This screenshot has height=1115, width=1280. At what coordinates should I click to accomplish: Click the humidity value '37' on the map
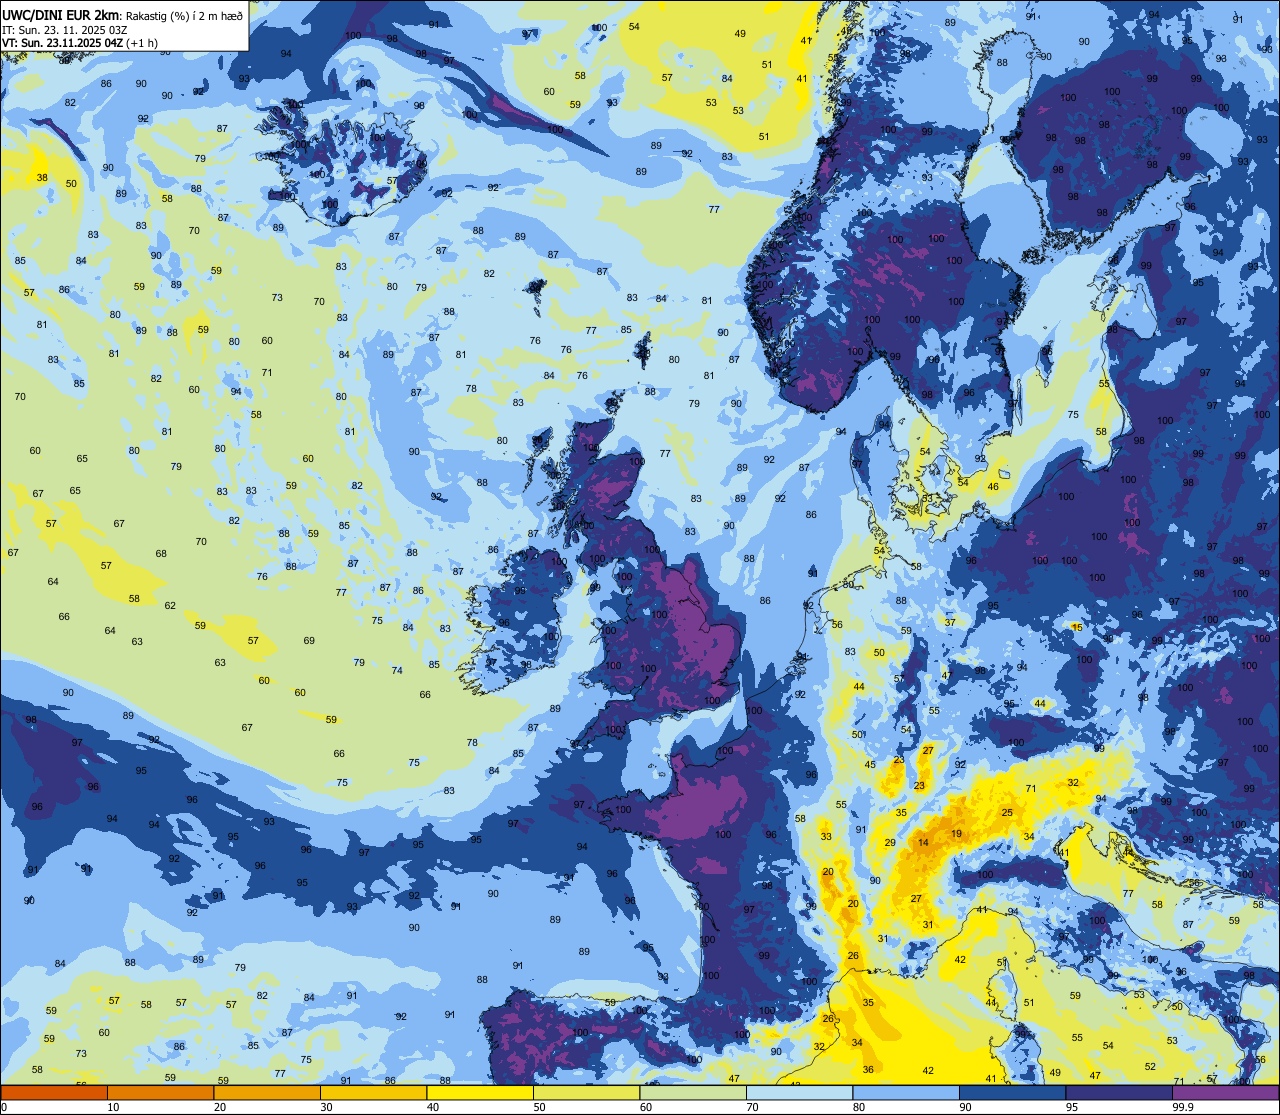click(x=949, y=622)
